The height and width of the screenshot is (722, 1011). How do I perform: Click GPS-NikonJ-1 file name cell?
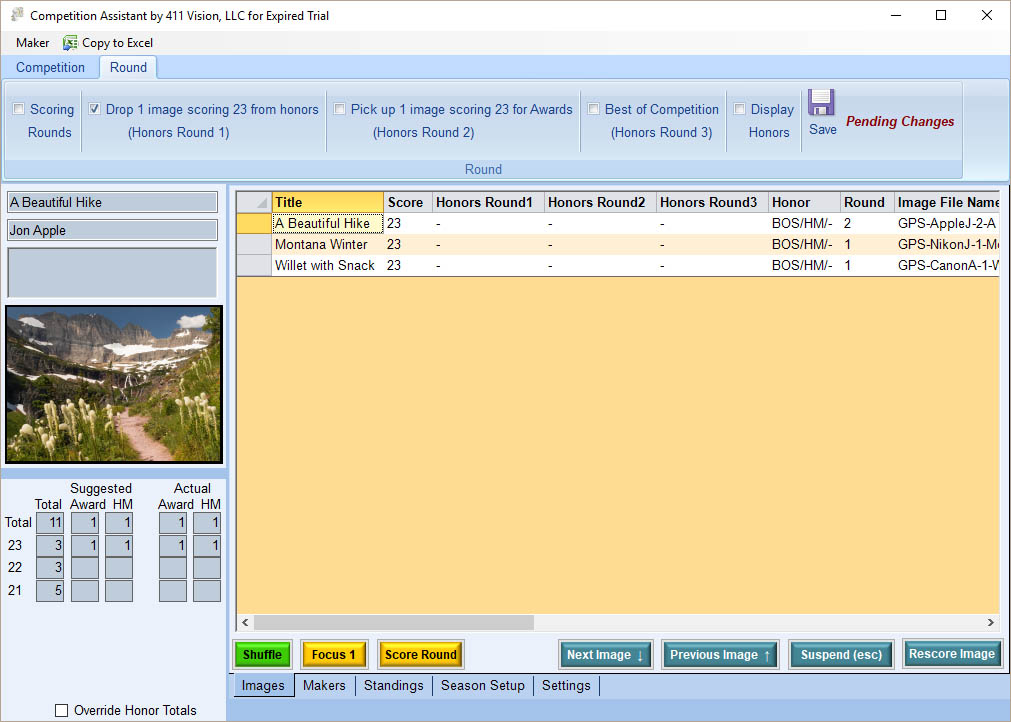coord(947,244)
